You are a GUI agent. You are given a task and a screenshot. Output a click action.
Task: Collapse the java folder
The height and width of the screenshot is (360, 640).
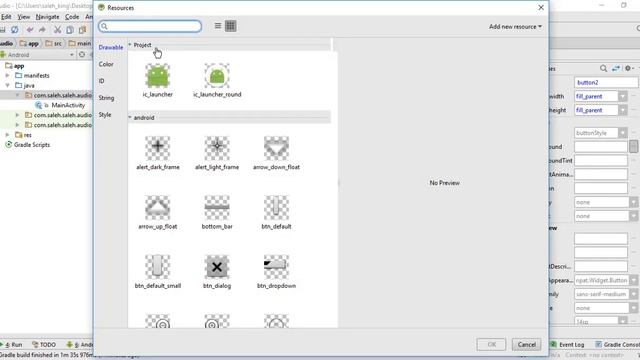(7, 85)
